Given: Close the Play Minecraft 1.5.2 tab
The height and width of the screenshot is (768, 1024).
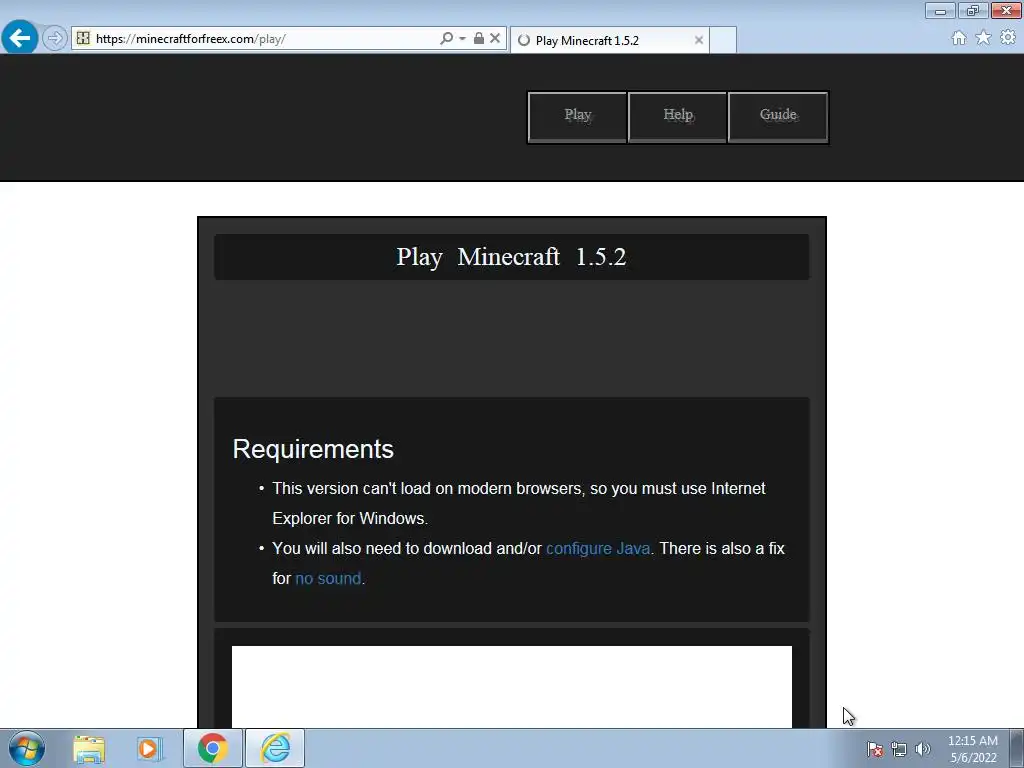Looking at the screenshot, I should [x=699, y=40].
